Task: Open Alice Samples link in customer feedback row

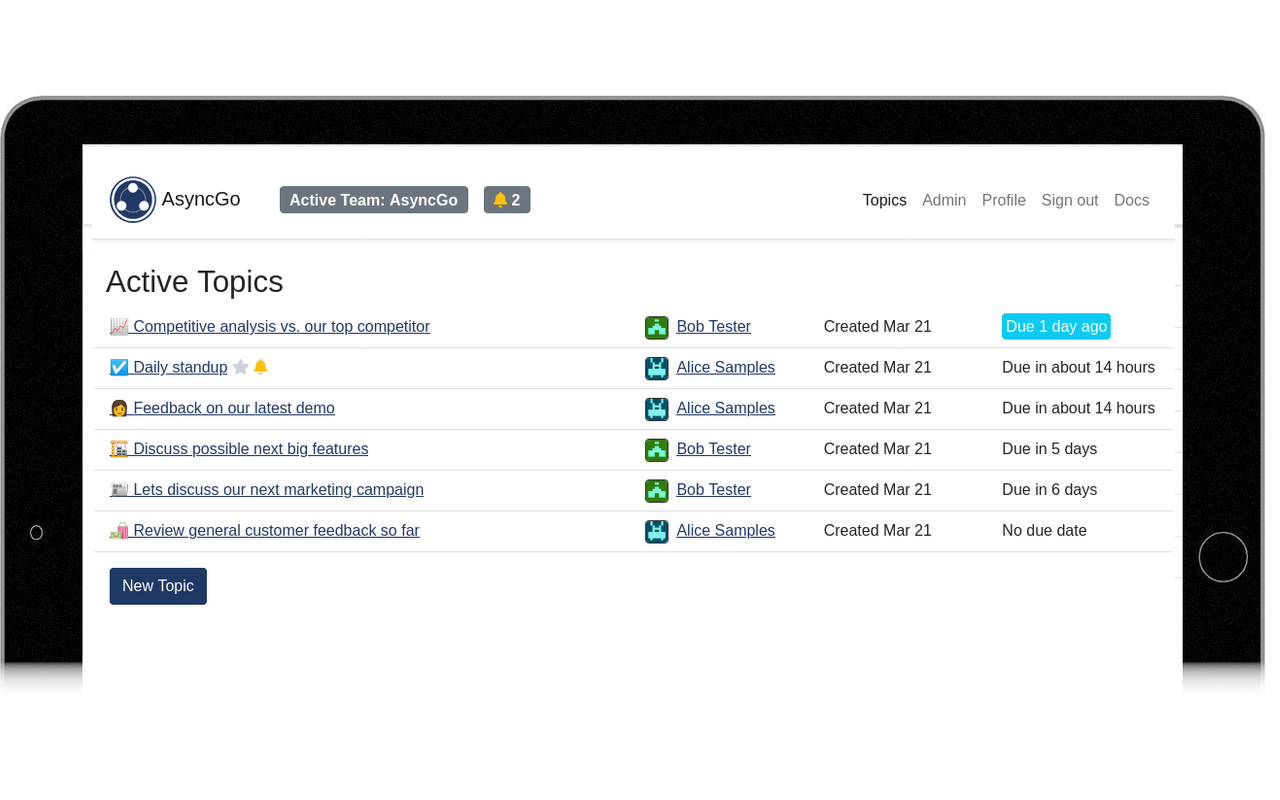Action: 726,531
